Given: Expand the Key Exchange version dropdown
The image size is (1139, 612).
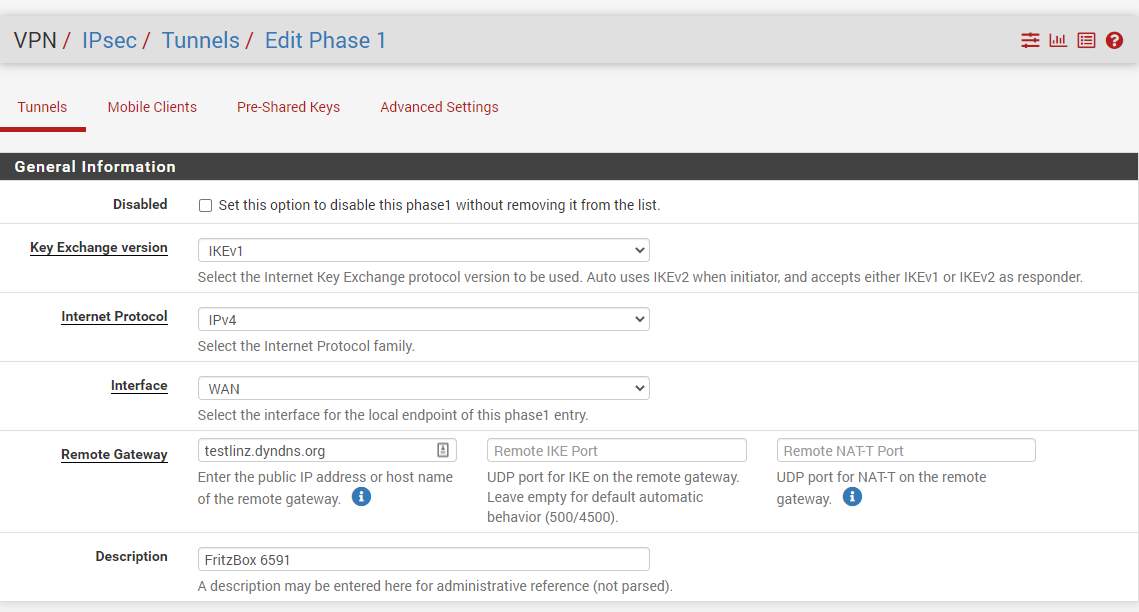Looking at the screenshot, I should (423, 250).
